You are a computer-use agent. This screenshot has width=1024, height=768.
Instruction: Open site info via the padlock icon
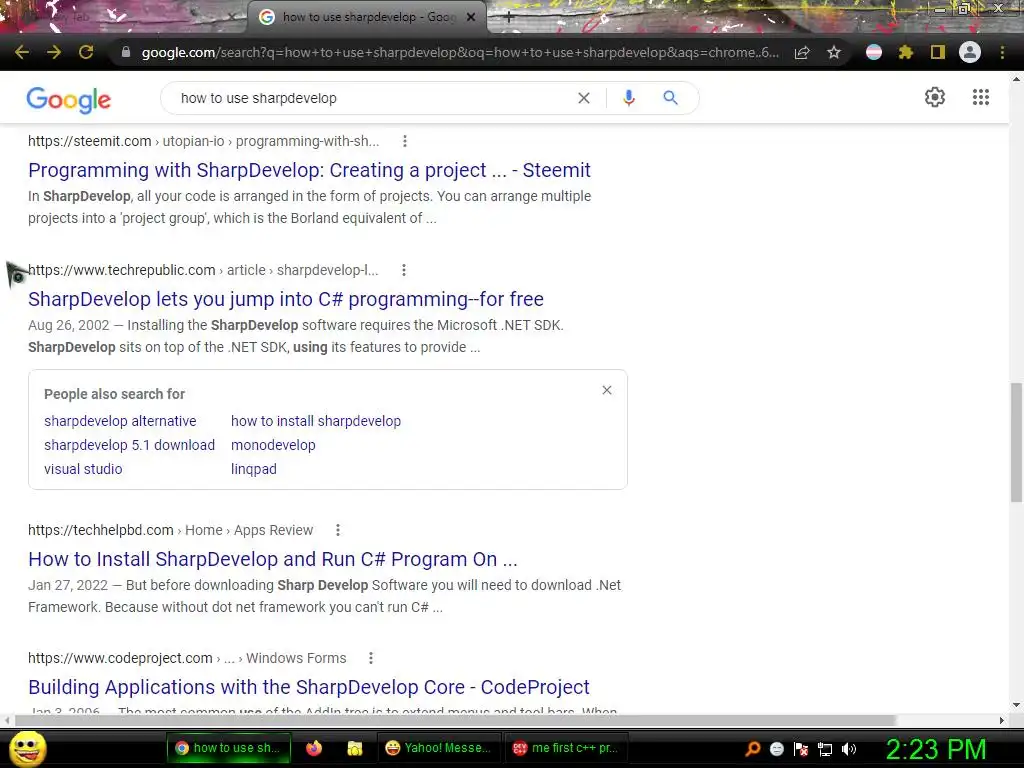tap(126, 52)
